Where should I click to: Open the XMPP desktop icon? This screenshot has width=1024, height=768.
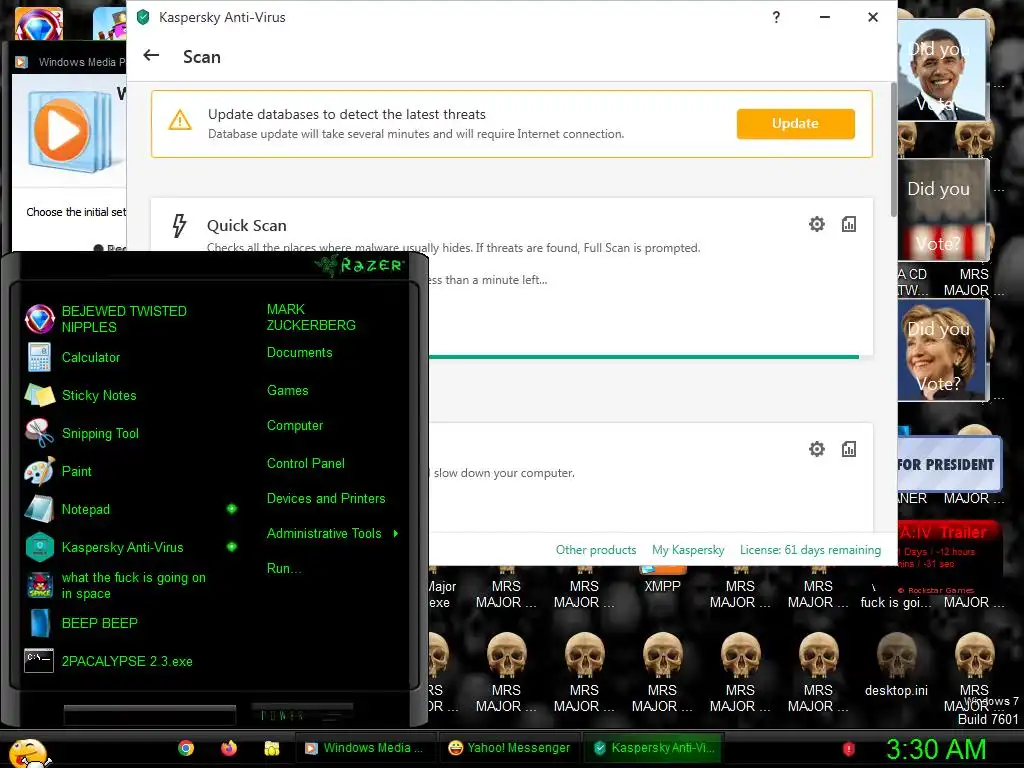(662, 580)
